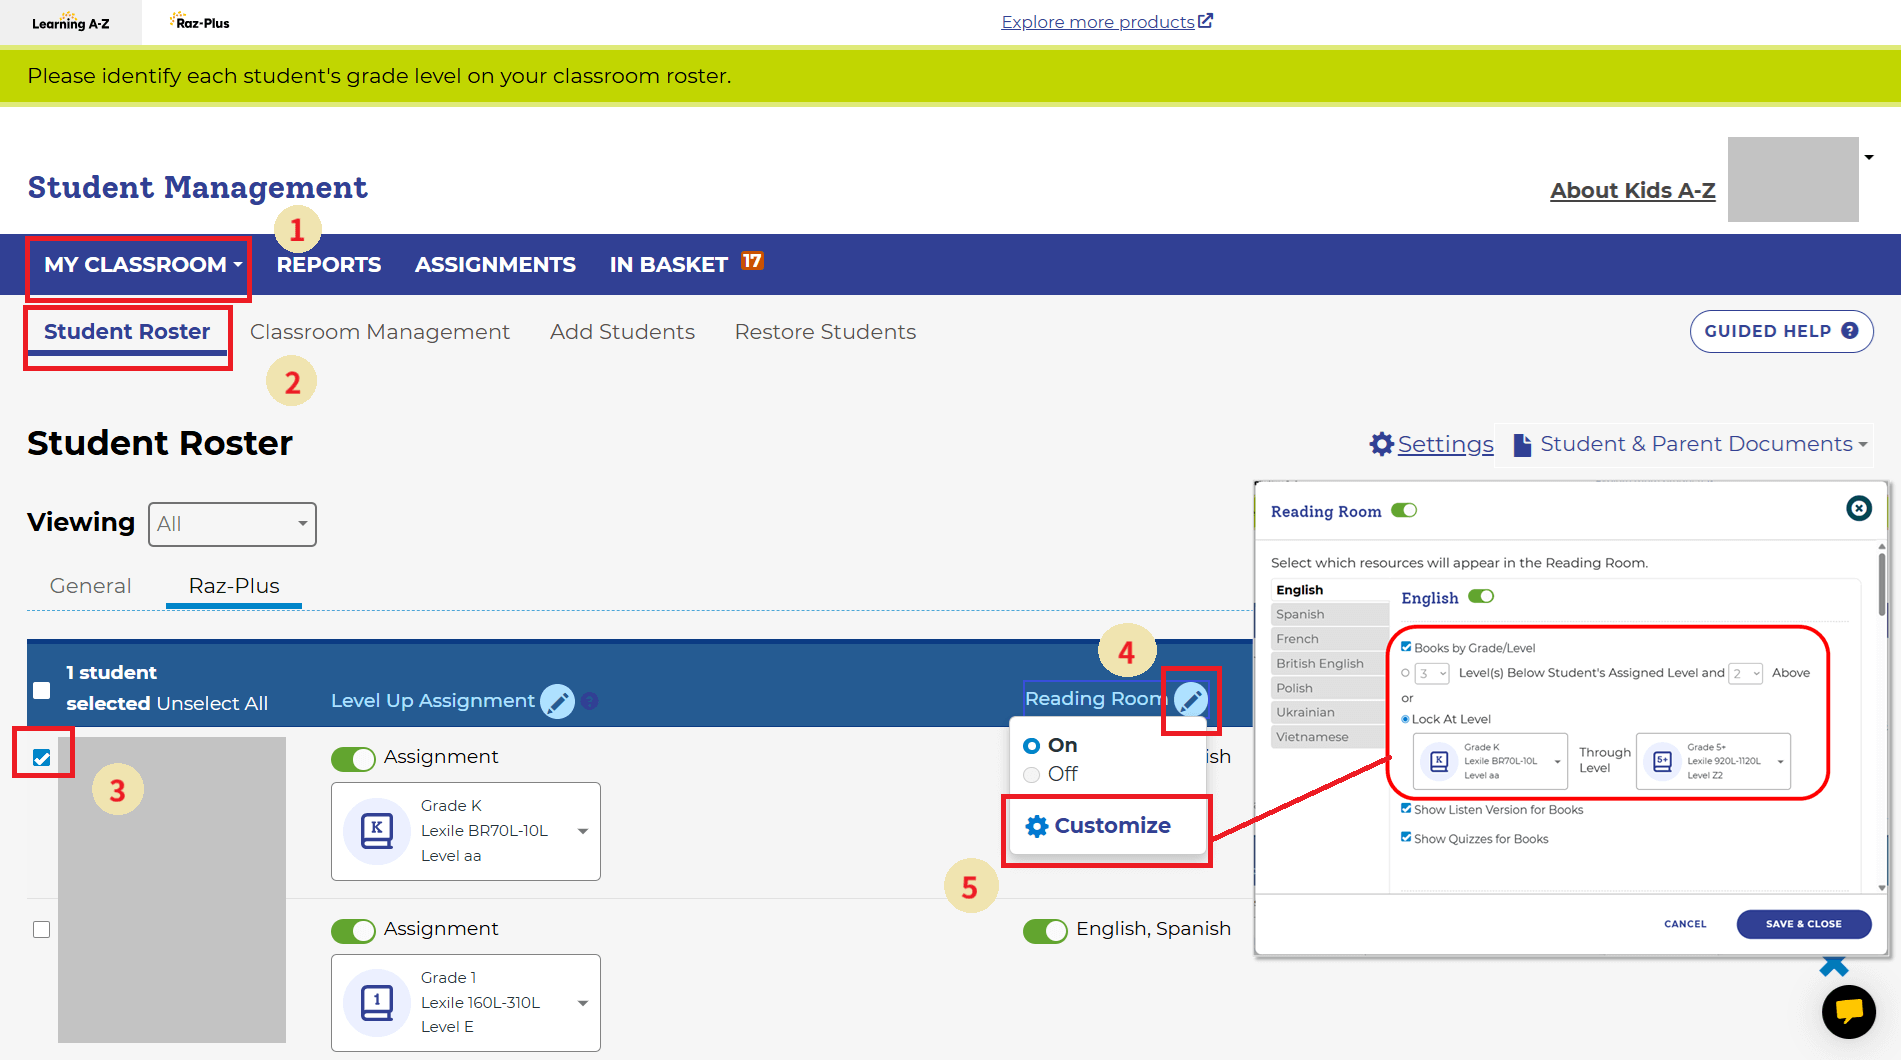Uncheck the first student's selection checkbox
This screenshot has width=1901, height=1060.
tap(42, 757)
